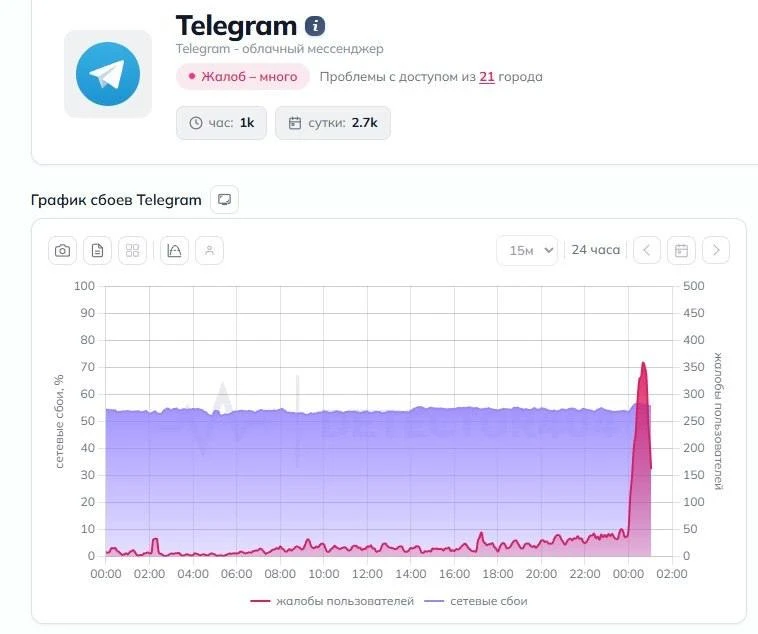The image size is (758, 634).
Task: Toggle the 'жалобы пользователей' legend series
Action: tap(332, 601)
